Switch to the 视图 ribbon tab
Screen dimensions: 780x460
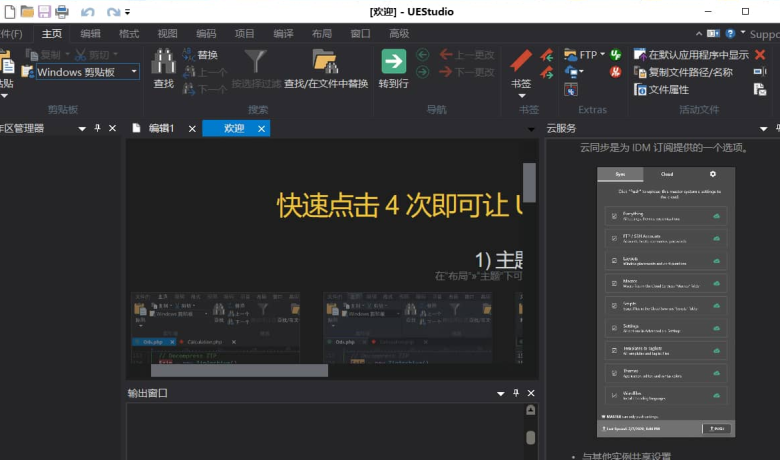[x=167, y=34]
